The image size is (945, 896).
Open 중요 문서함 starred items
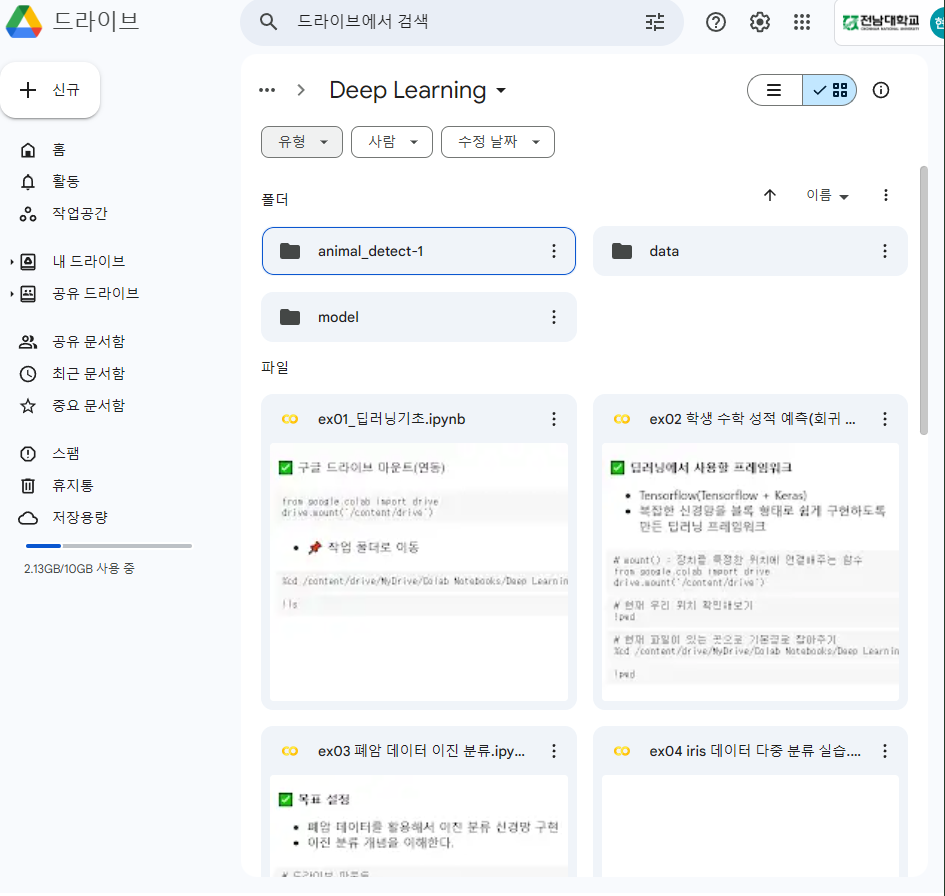[89, 406]
